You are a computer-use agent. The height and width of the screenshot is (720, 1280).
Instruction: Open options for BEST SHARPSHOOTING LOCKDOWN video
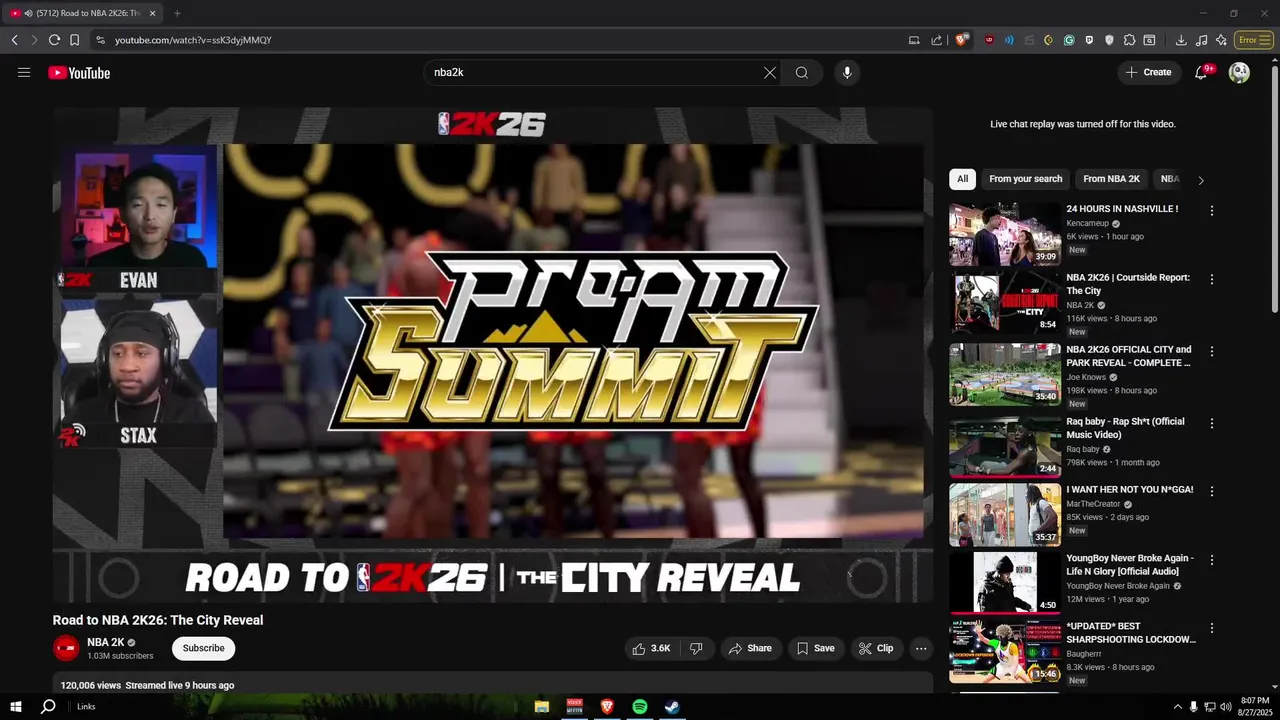[x=1211, y=628]
